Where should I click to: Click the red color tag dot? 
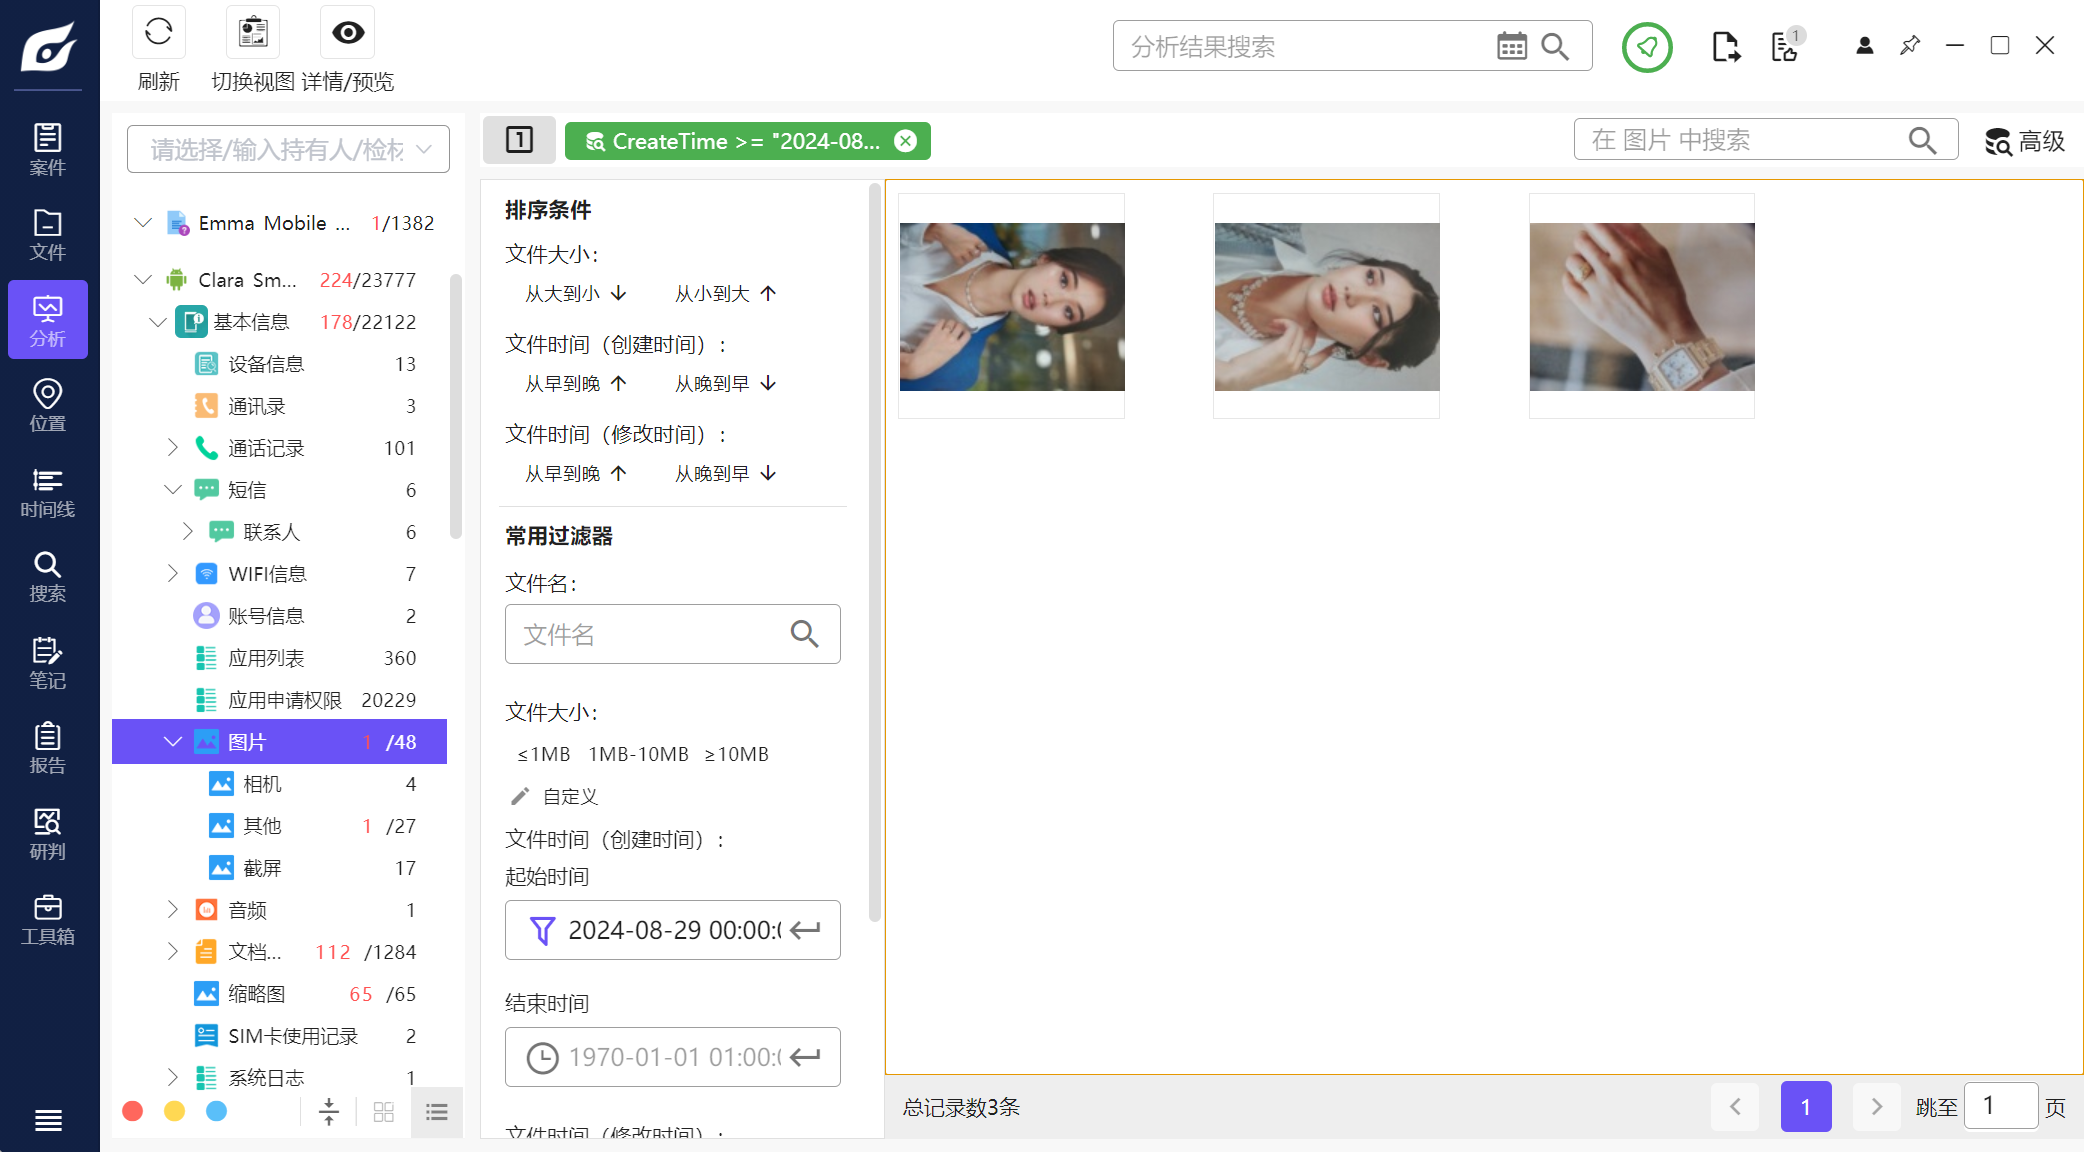(x=132, y=1112)
